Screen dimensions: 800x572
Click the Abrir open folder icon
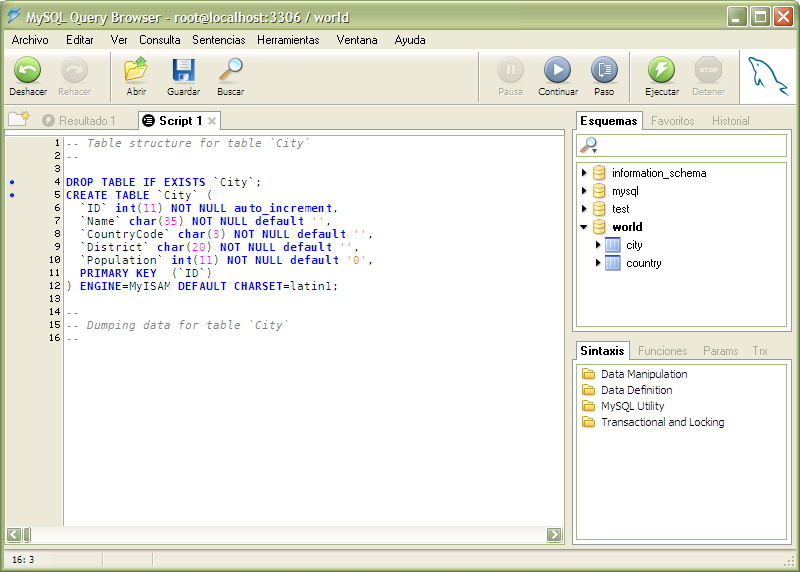pyautogui.click(x=136, y=70)
